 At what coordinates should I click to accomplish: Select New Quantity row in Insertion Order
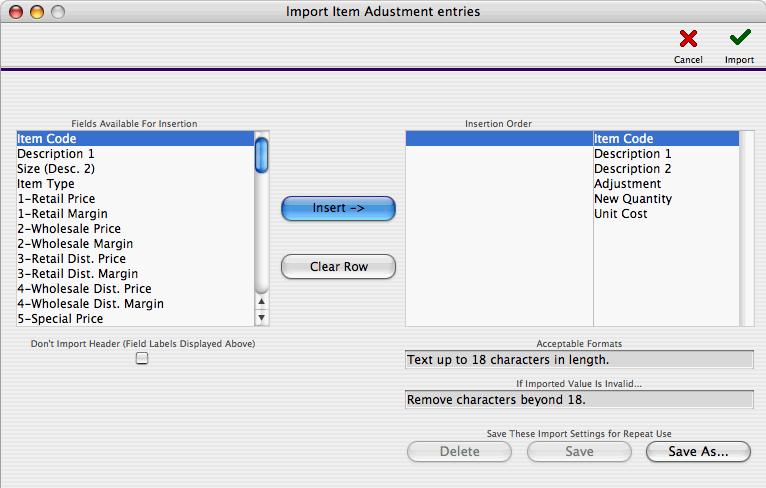(573, 199)
